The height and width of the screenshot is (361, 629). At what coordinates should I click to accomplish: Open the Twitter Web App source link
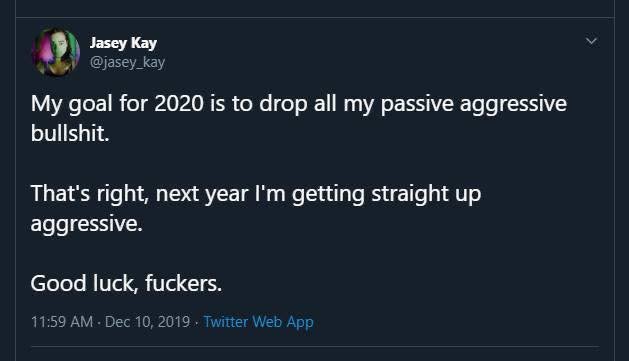(x=258, y=322)
